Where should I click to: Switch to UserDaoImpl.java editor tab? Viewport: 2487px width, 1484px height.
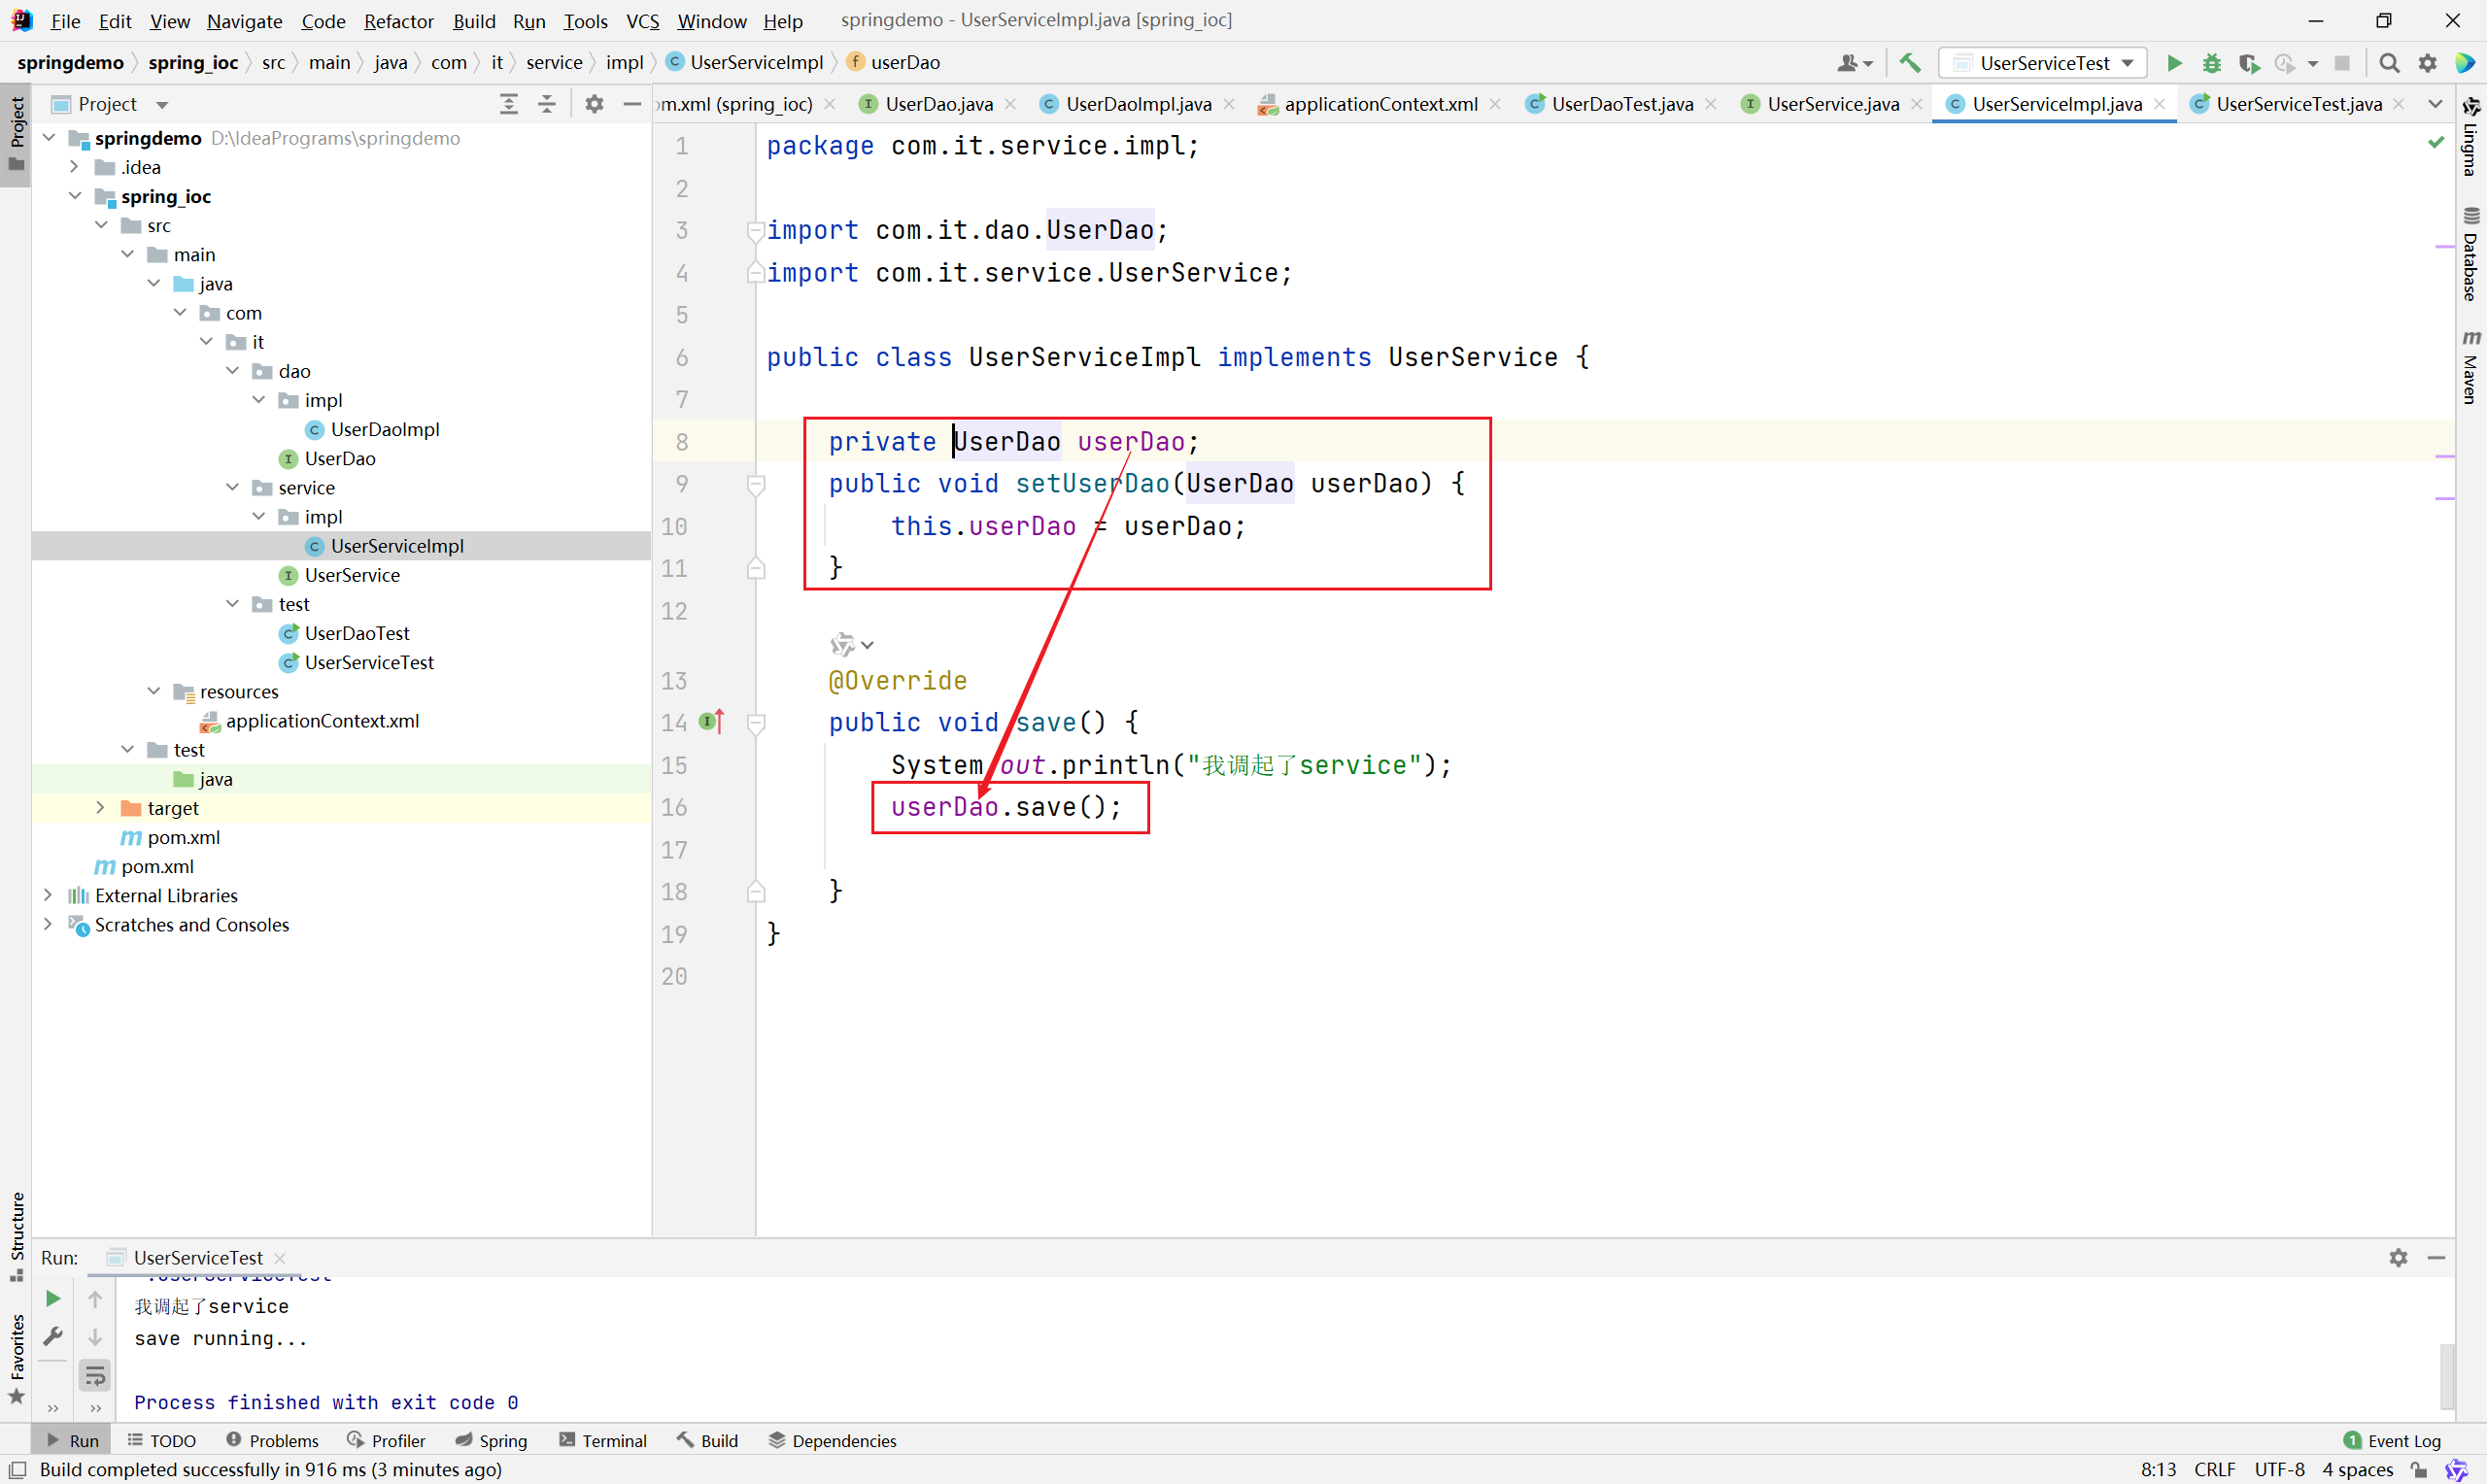pos(1138,104)
